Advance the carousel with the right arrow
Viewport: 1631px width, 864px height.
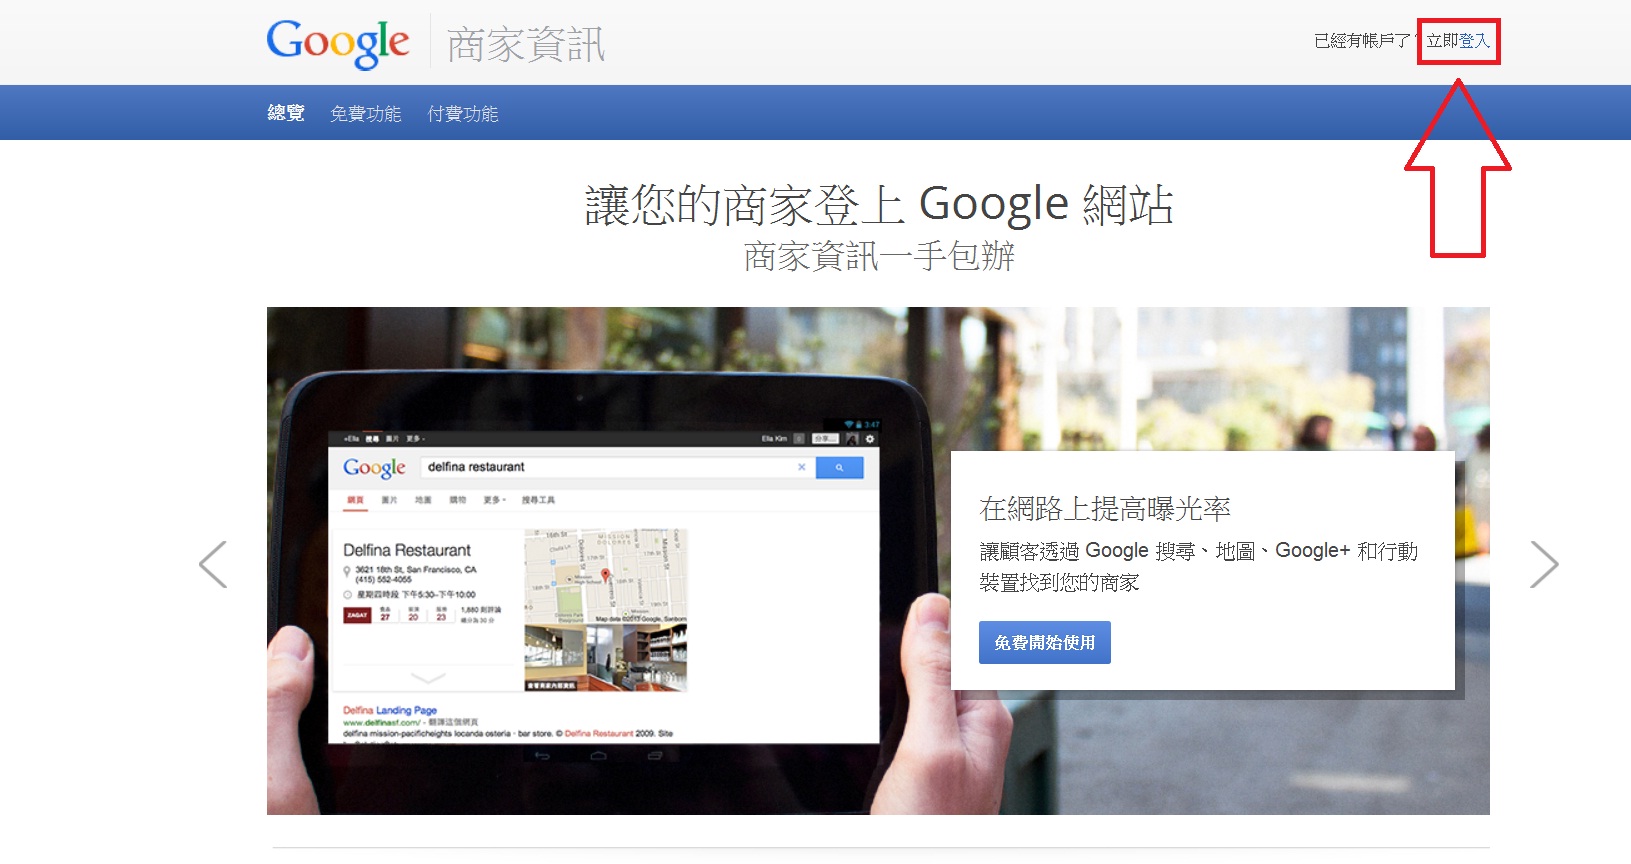(x=1544, y=564)
